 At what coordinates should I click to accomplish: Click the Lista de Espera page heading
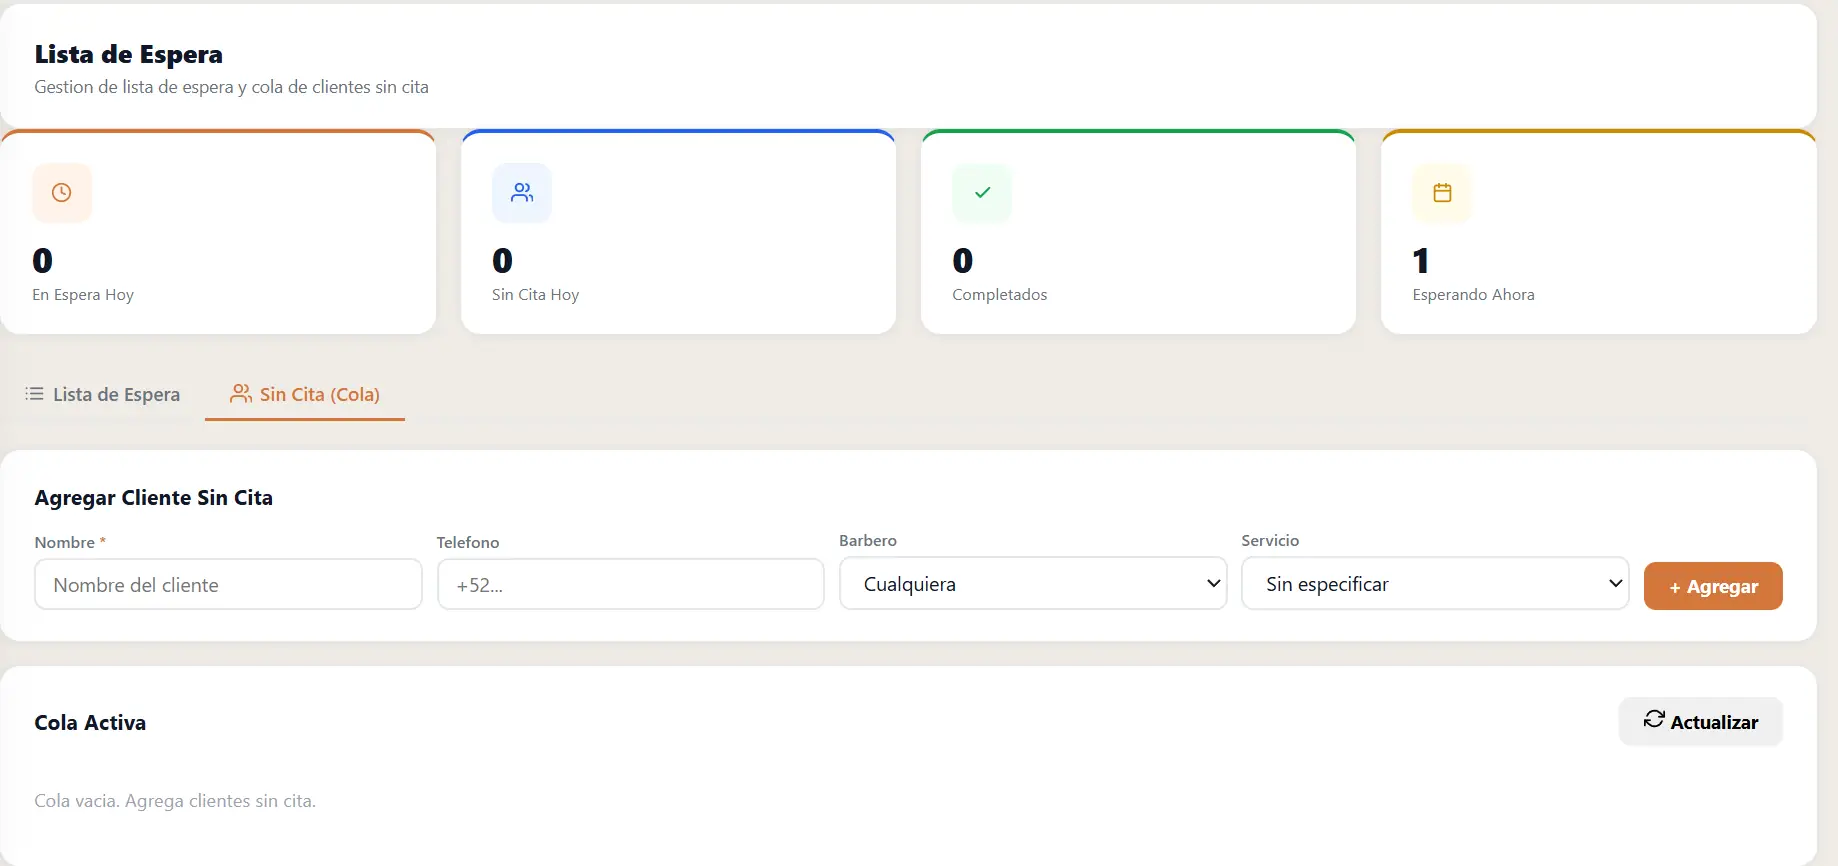click(129, 54)
